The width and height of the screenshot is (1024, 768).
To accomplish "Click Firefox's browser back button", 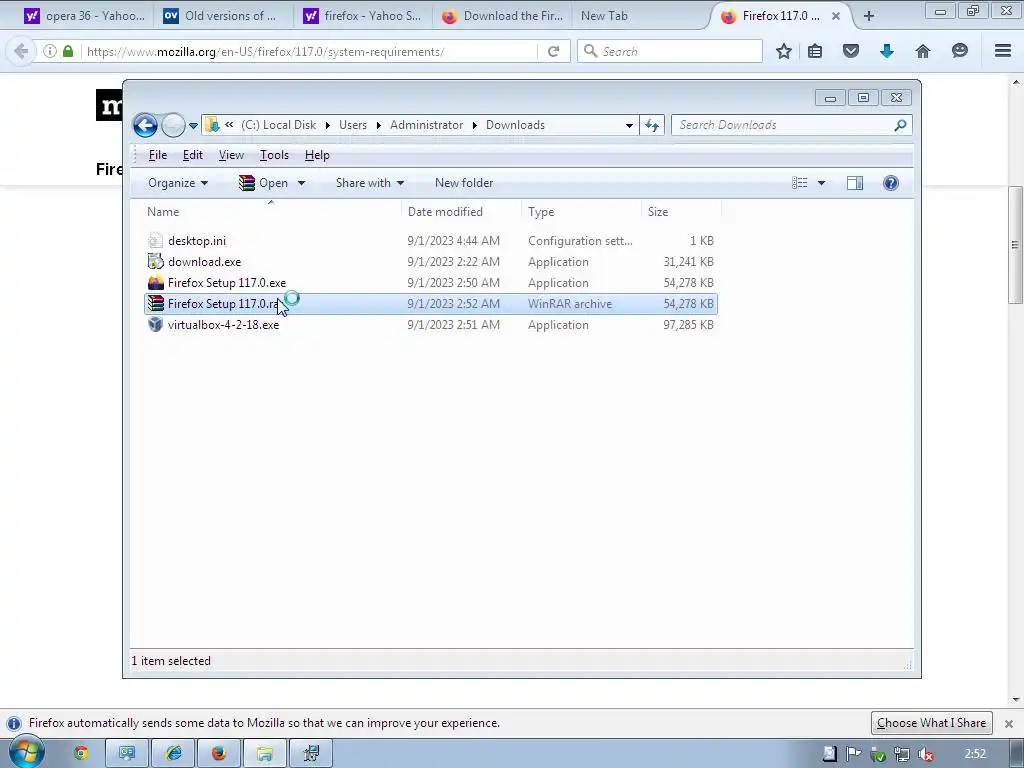I will tap(21, 51).
